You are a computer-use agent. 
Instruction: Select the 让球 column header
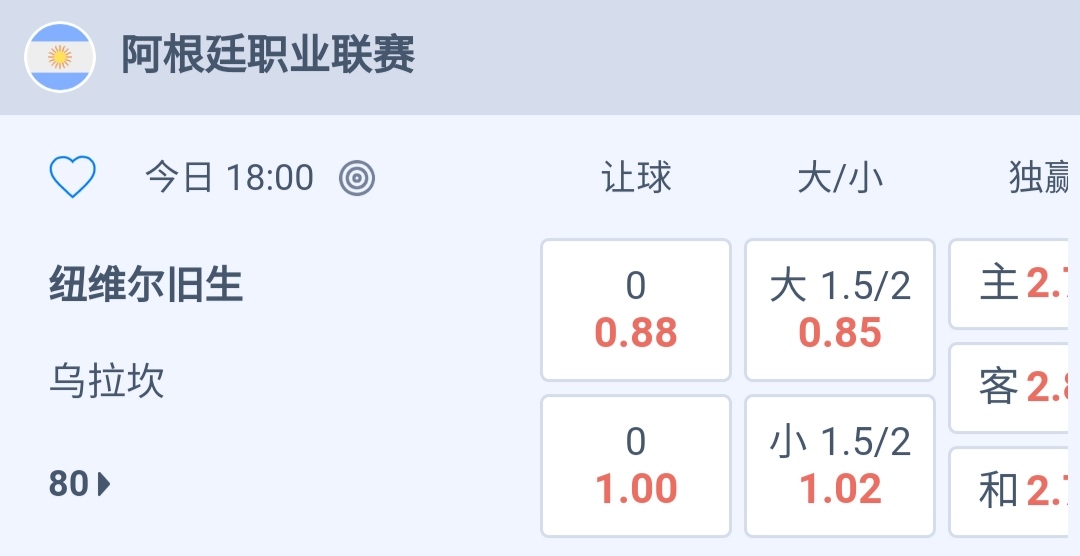636,178
